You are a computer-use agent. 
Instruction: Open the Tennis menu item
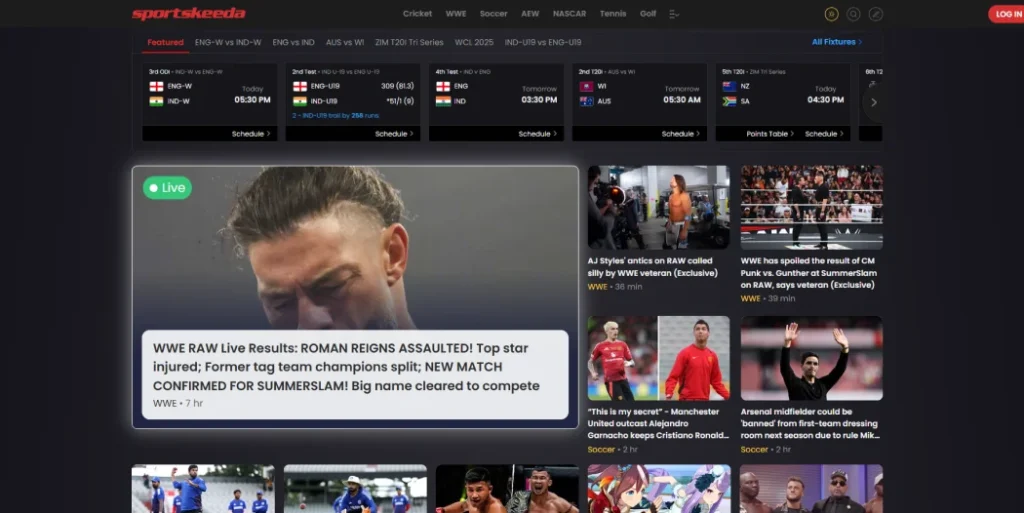coord(613,14)
